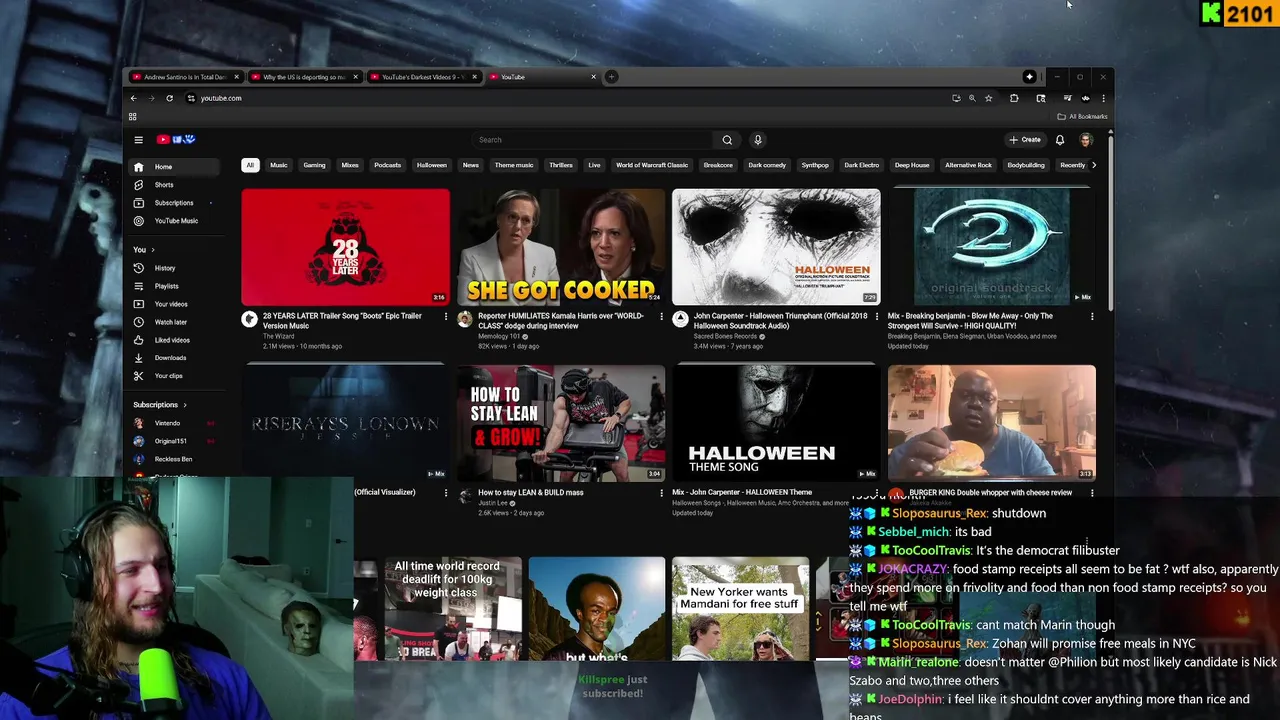Click the search magnifier button
Viewport: 1280px width, 720px height.
pos(727,140)
